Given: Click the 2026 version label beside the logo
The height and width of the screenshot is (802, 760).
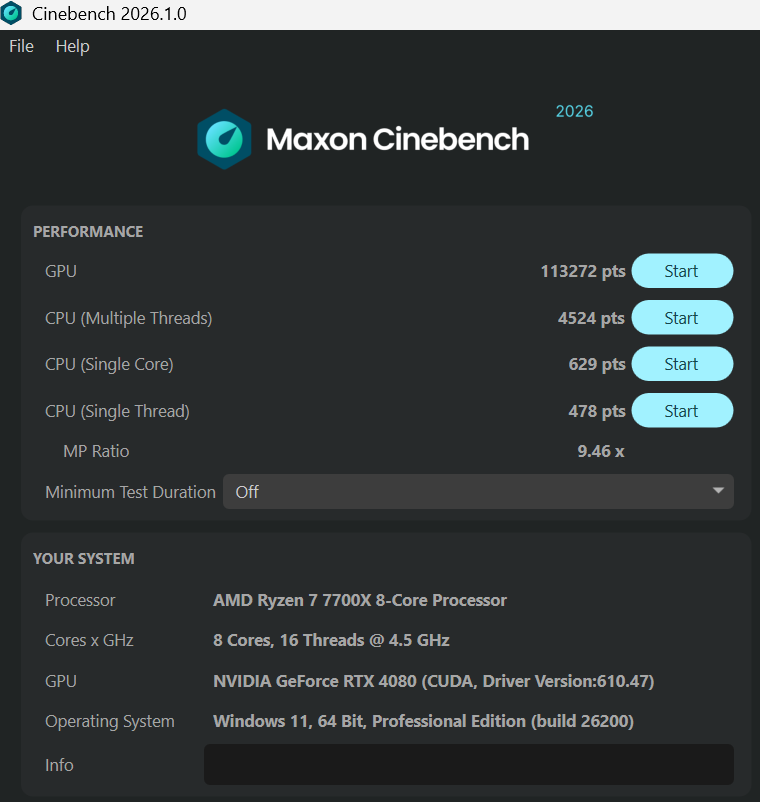Looking at the screenshot, I should tap(574, 112).
